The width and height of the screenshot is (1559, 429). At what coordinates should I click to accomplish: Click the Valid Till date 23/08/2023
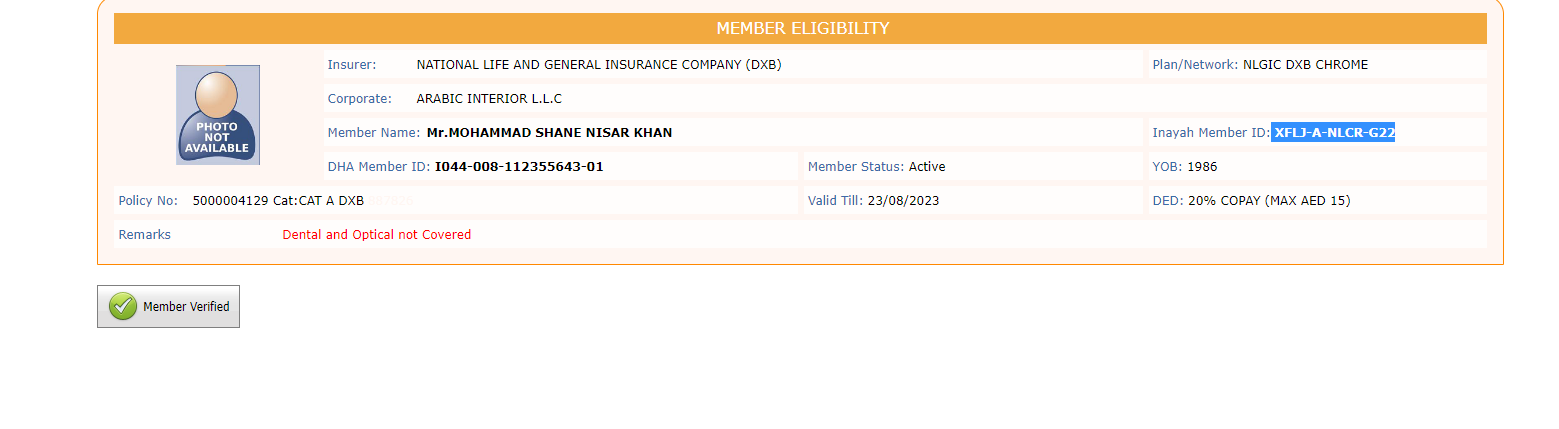click(x=903, y=201)
